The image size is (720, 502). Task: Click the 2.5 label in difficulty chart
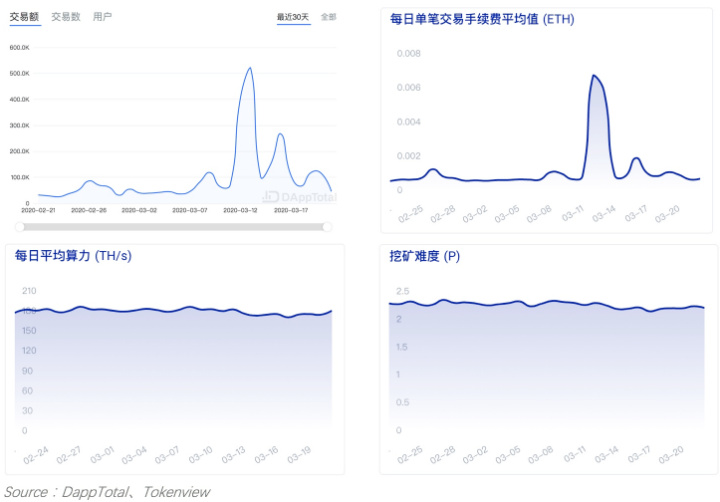coord(403,291)
